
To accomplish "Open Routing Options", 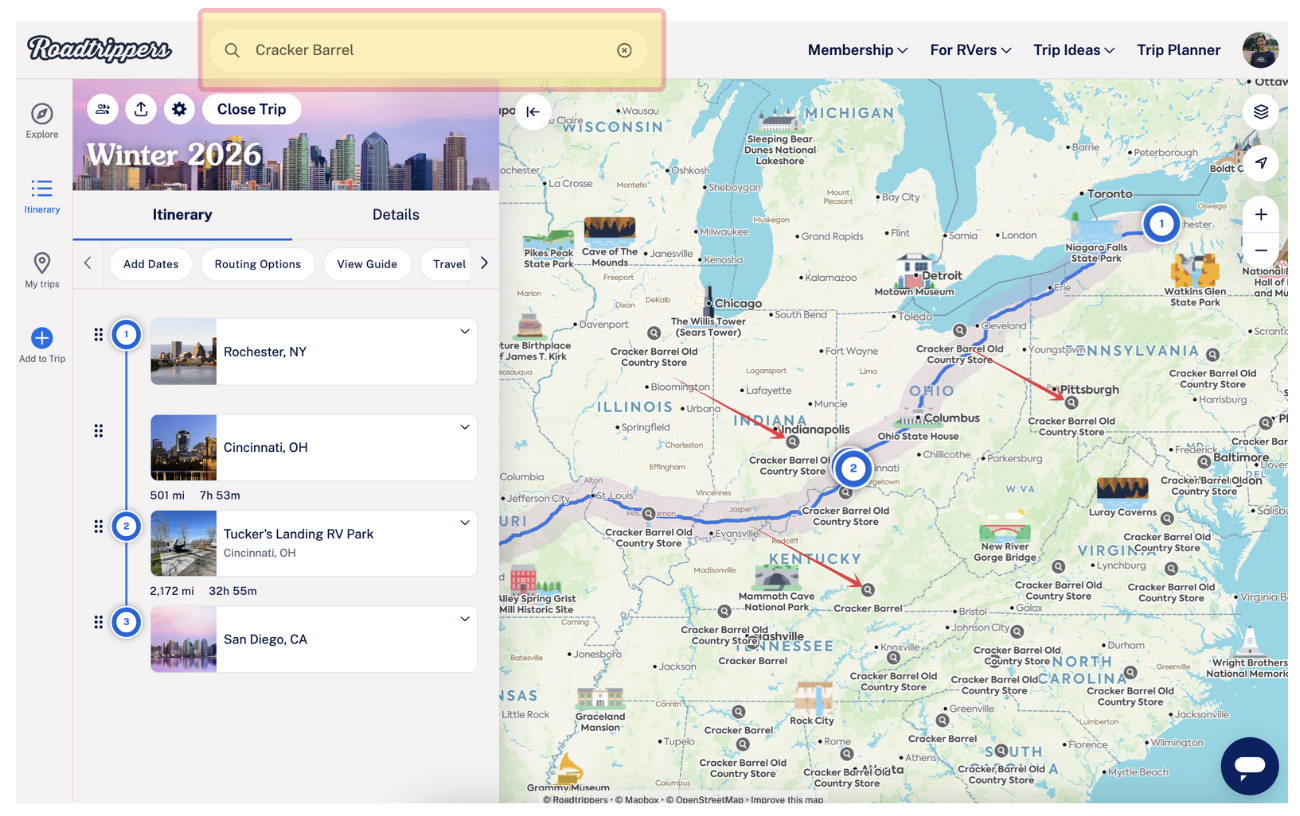I will click(x=257, y=263).
